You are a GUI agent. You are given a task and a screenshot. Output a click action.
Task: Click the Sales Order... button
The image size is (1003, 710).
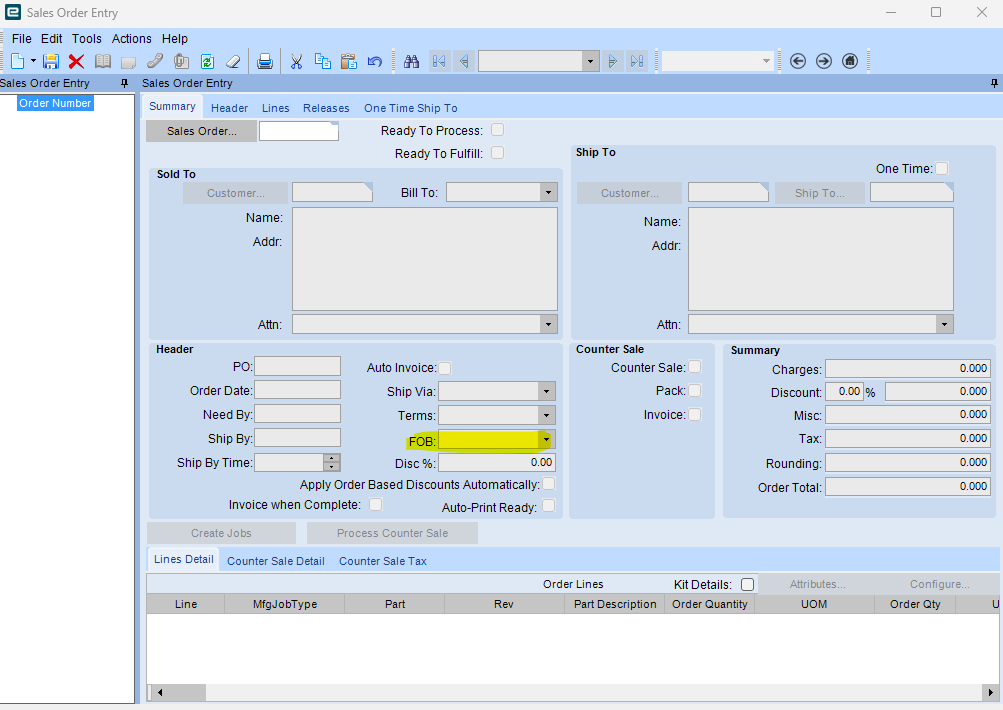pos(201,131)
